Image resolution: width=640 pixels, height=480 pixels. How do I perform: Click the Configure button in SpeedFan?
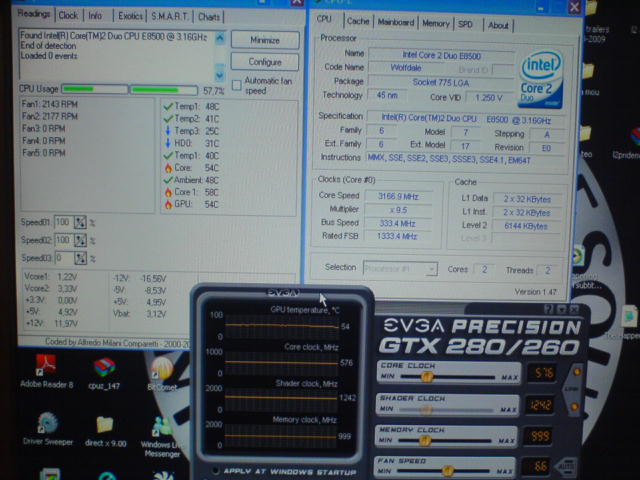tap(265, 62)
